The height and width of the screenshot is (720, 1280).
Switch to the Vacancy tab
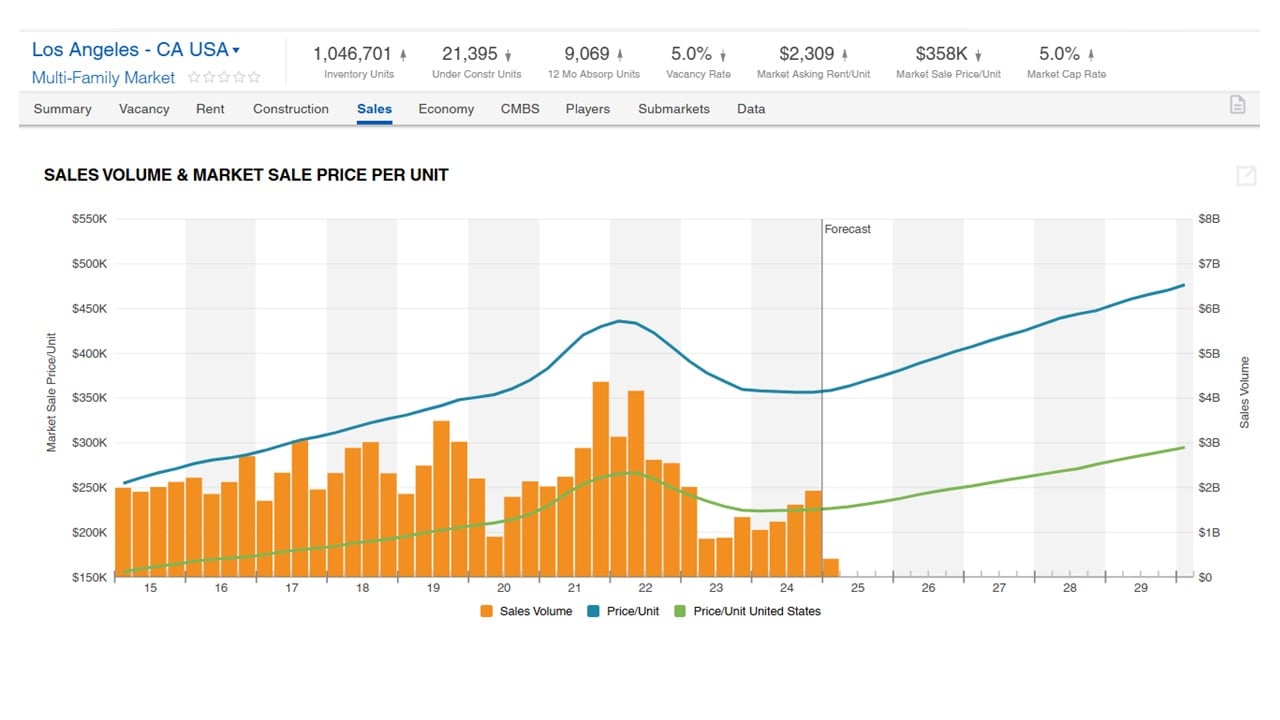144,109
